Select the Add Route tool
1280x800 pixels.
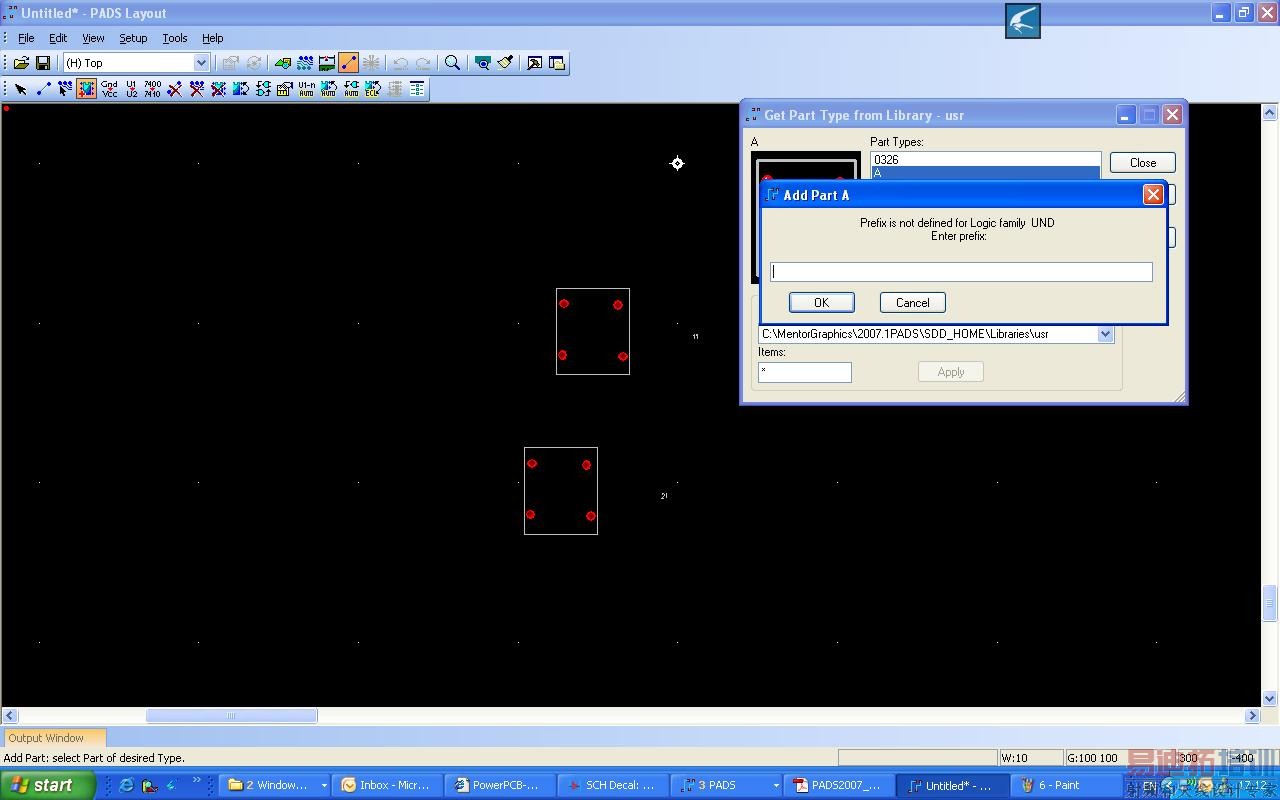pyautogui.click(x=65, y=89)
